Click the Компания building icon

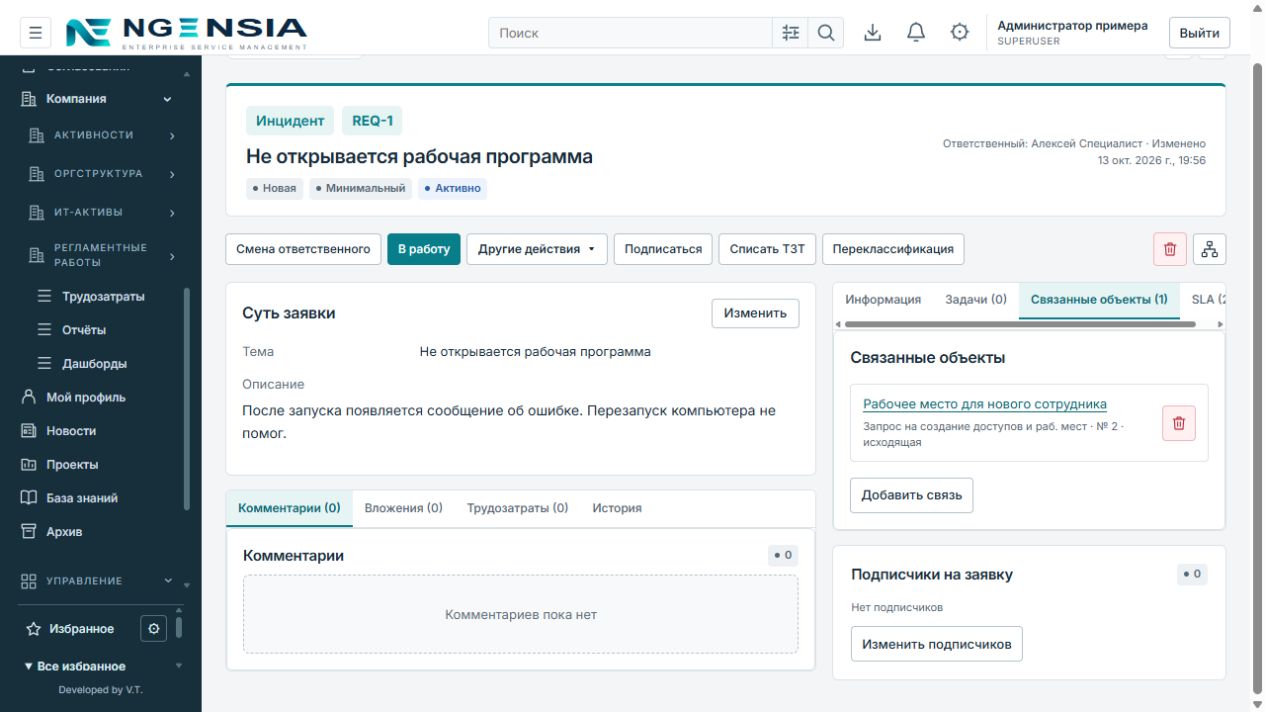29,99
